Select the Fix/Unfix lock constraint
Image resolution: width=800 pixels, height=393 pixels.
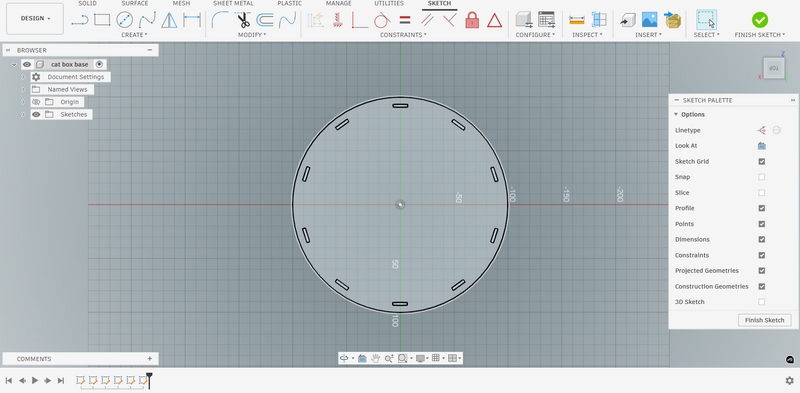tap(472, 20)
